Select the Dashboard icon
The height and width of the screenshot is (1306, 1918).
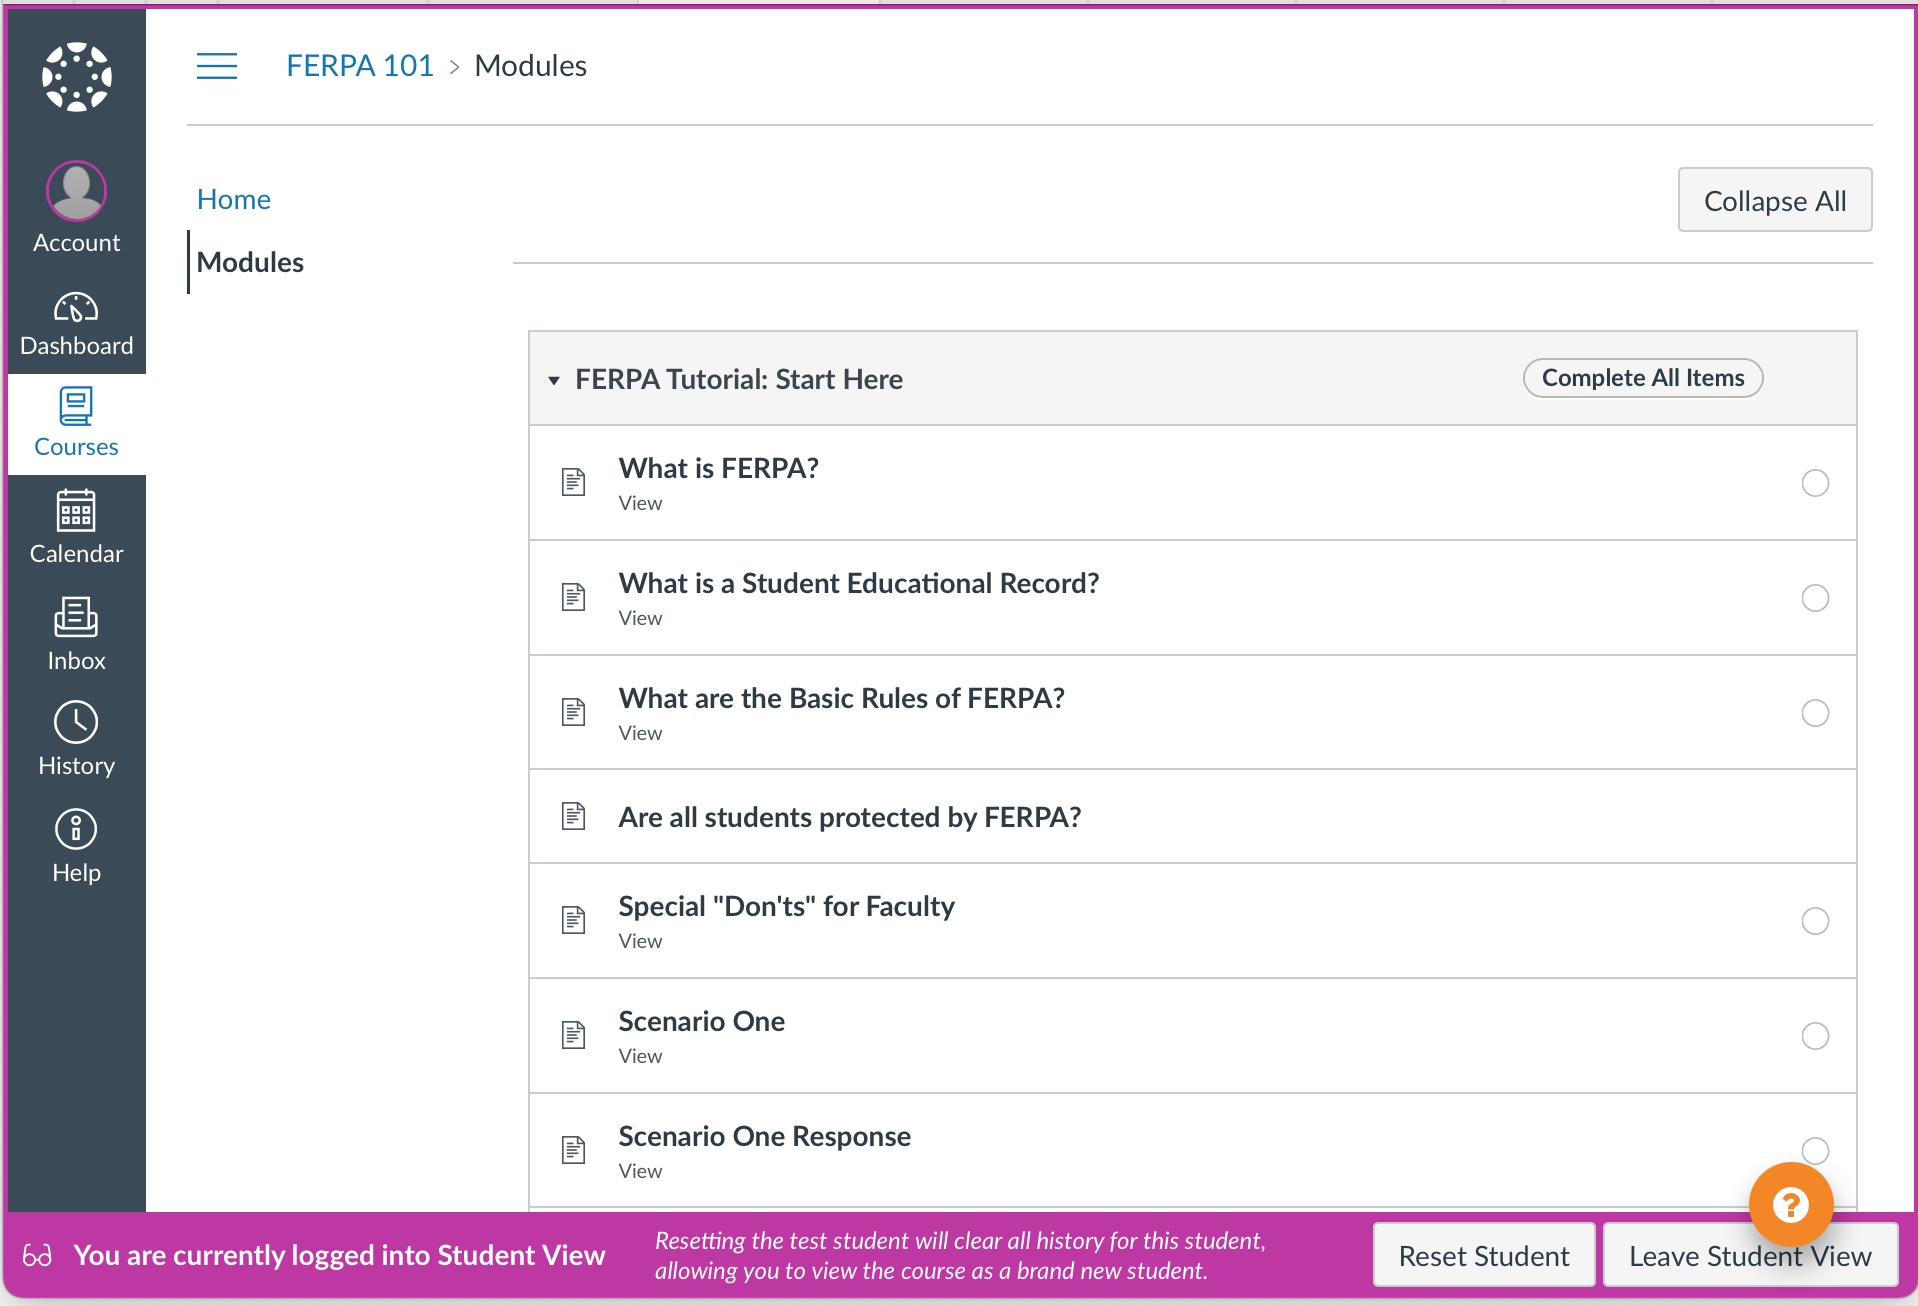76,322
